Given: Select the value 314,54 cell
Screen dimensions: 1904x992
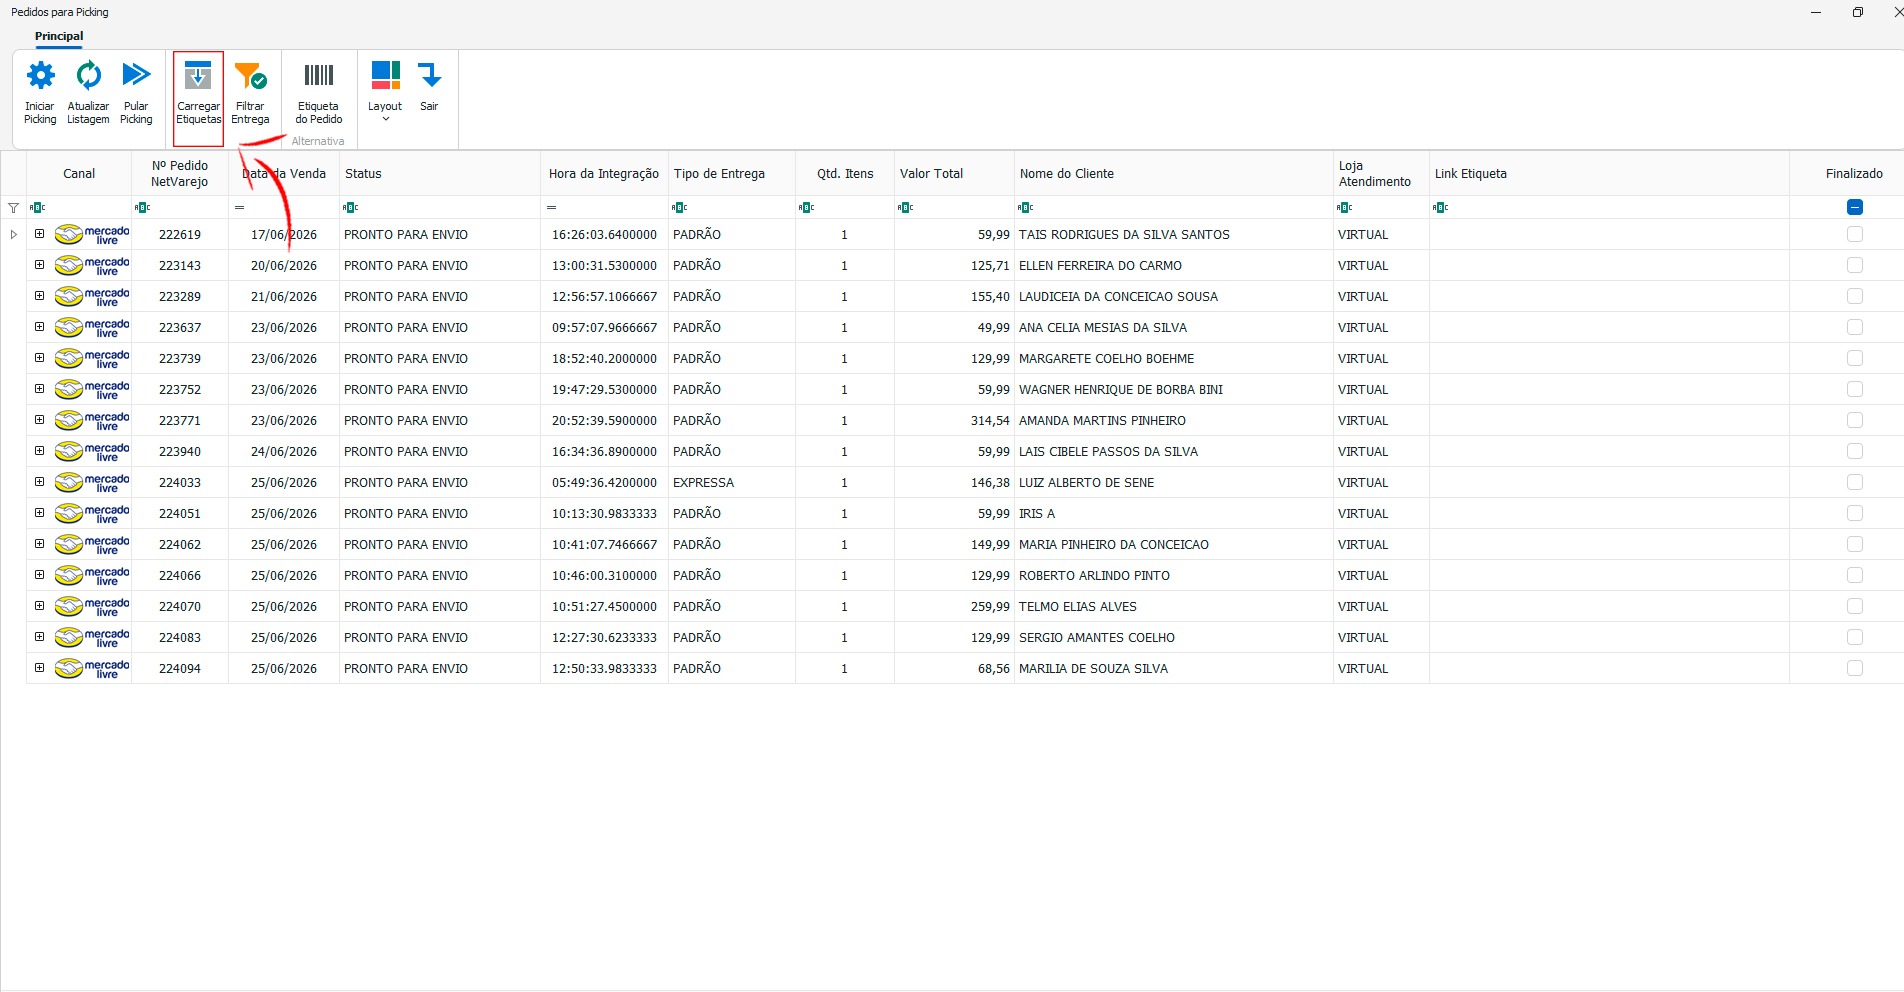Looking at the screenshot, I should click(954, 420).
